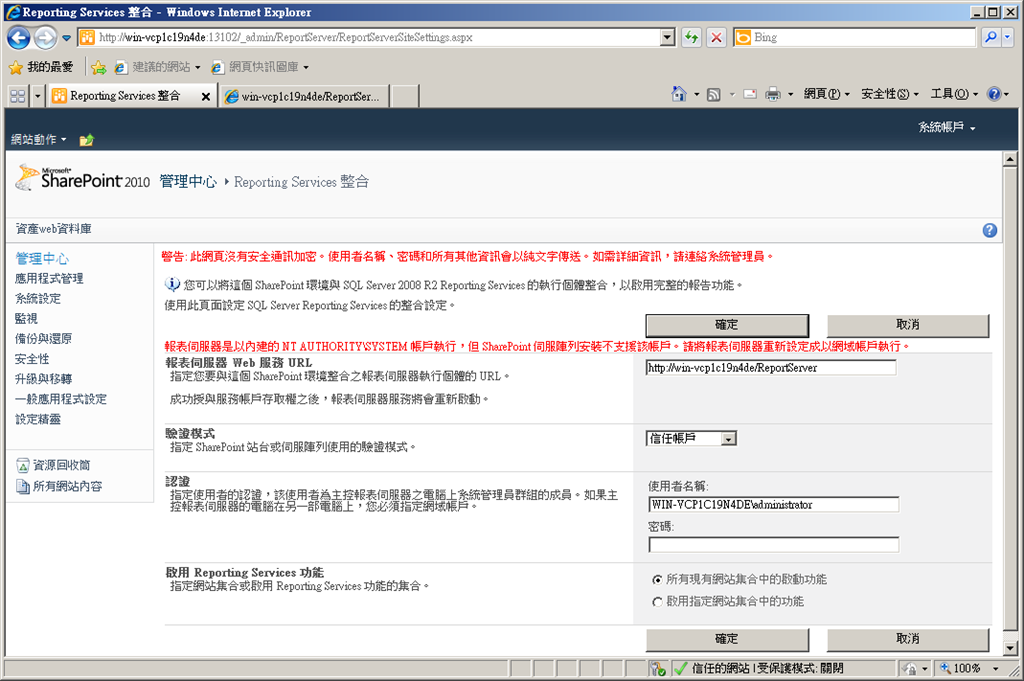Expand the Print options arrow
The width and height of the screenshot is (1024, 681).
[x=790, y=95]
